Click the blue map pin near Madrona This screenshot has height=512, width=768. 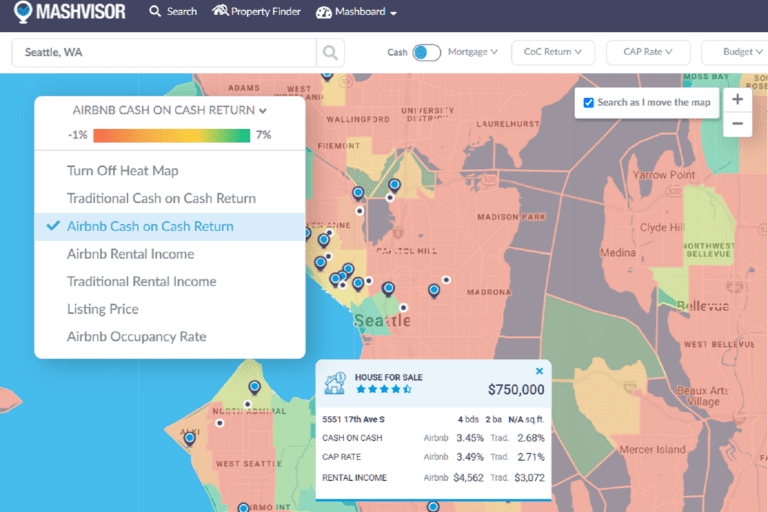(434, 290)
